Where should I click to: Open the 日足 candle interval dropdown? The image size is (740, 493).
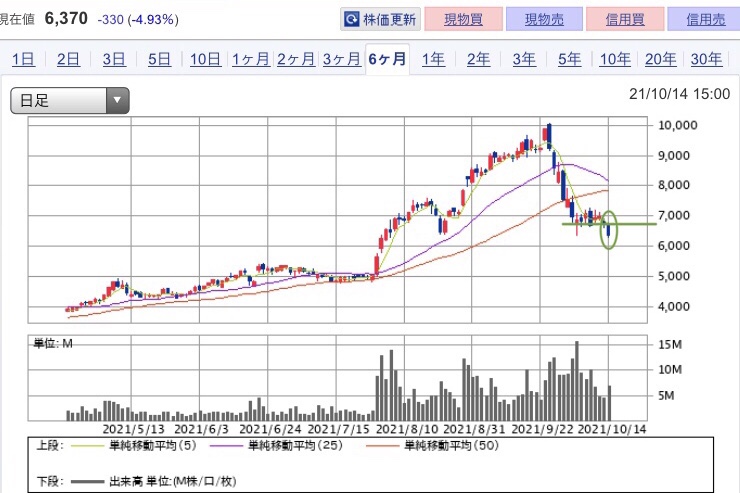pyautogui.click(x=70, y=100)
